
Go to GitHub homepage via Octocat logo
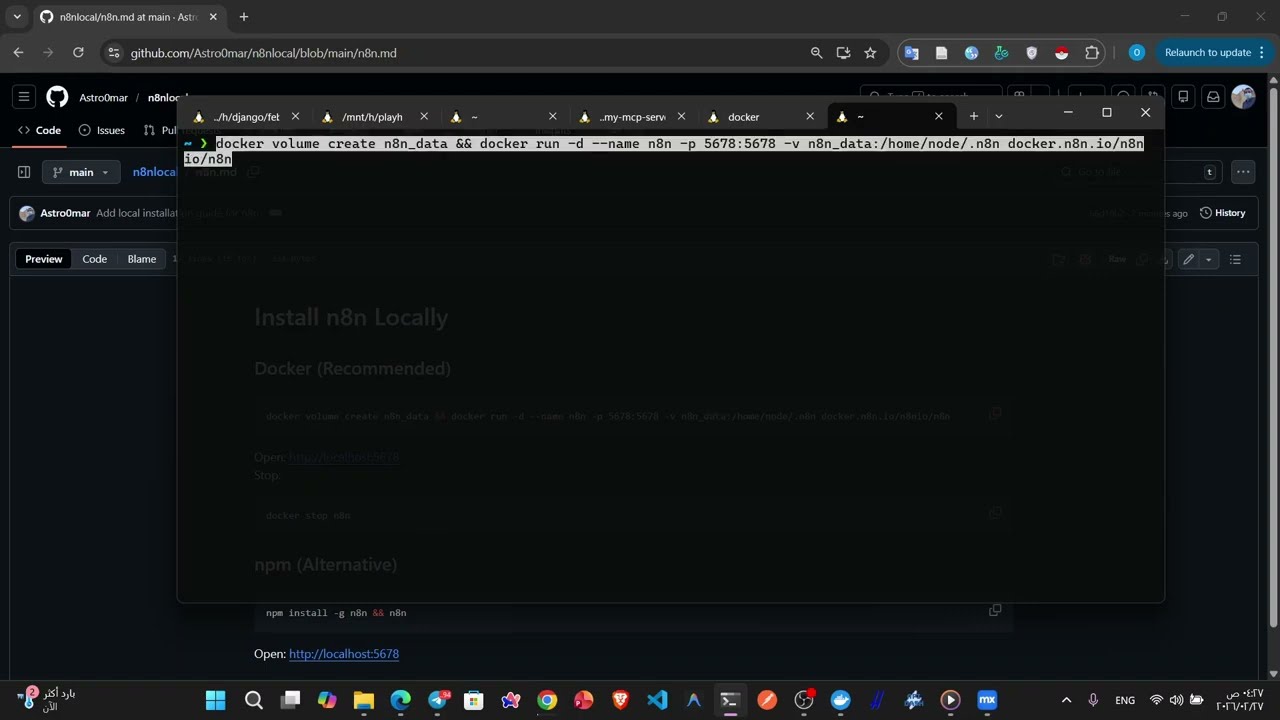click(x=57, y=97)
